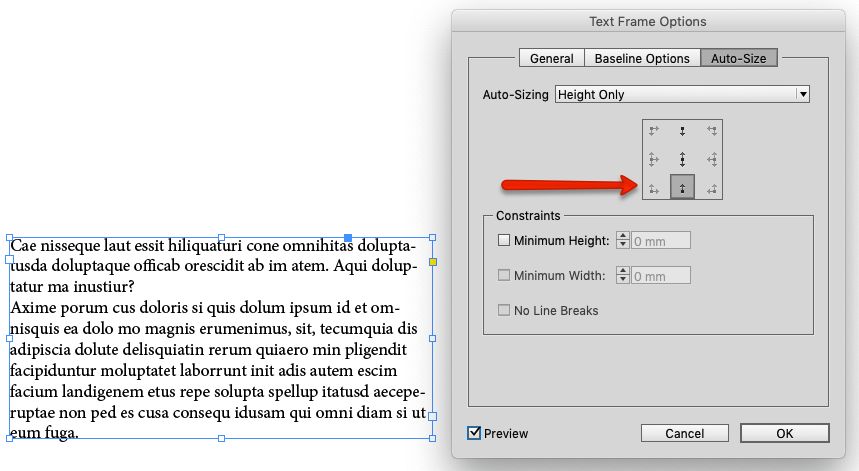Open the Auto-Sizing dropdown menu
The height and width of the screenshot is (471, 859).
pyautogui.click(x=683, y=94)
